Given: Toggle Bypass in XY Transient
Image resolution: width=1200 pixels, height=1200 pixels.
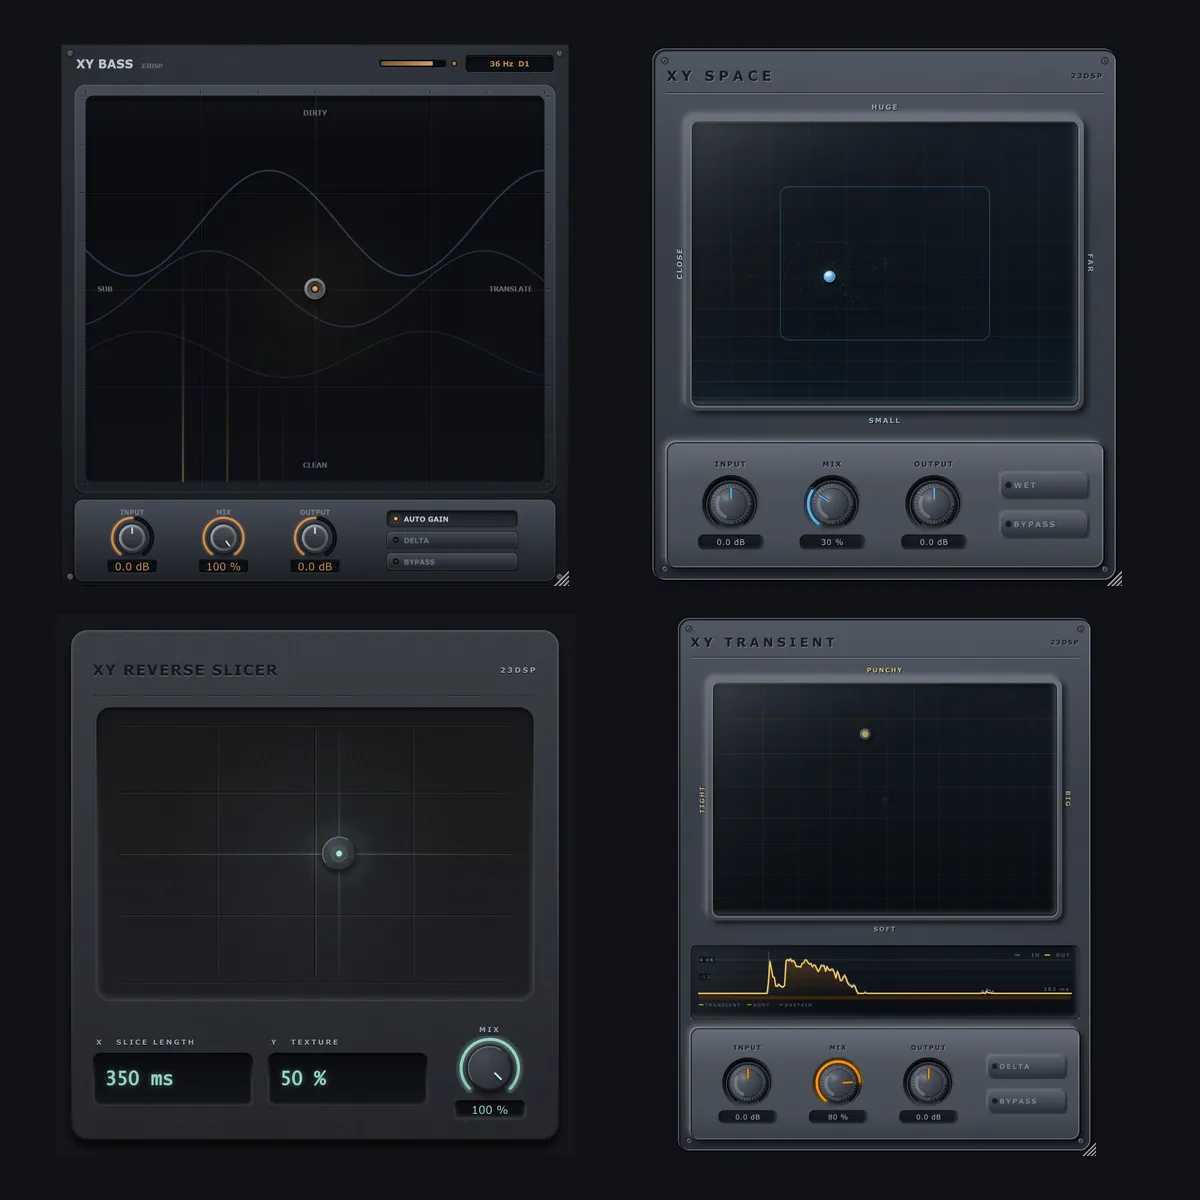Looking at the screenshot, I should pos(1026,1101).
